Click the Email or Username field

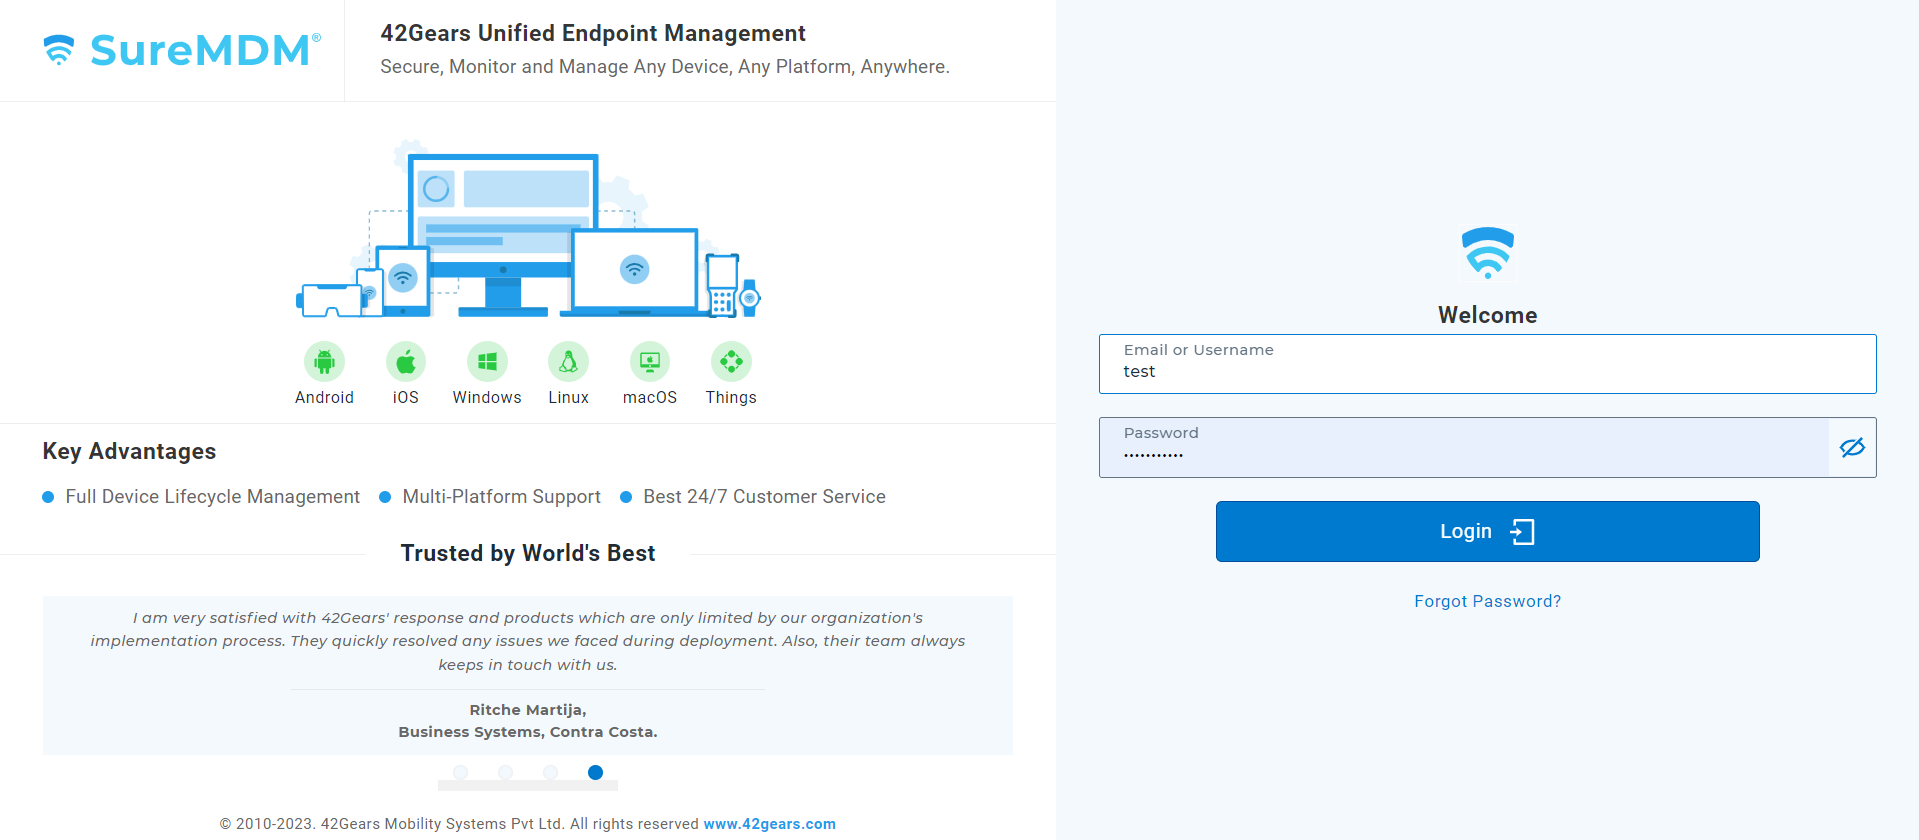(x=1488, y=364)
